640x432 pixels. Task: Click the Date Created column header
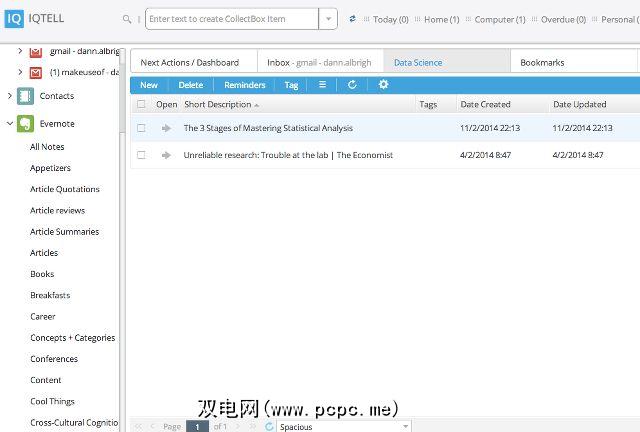click(x=485, y=105)
